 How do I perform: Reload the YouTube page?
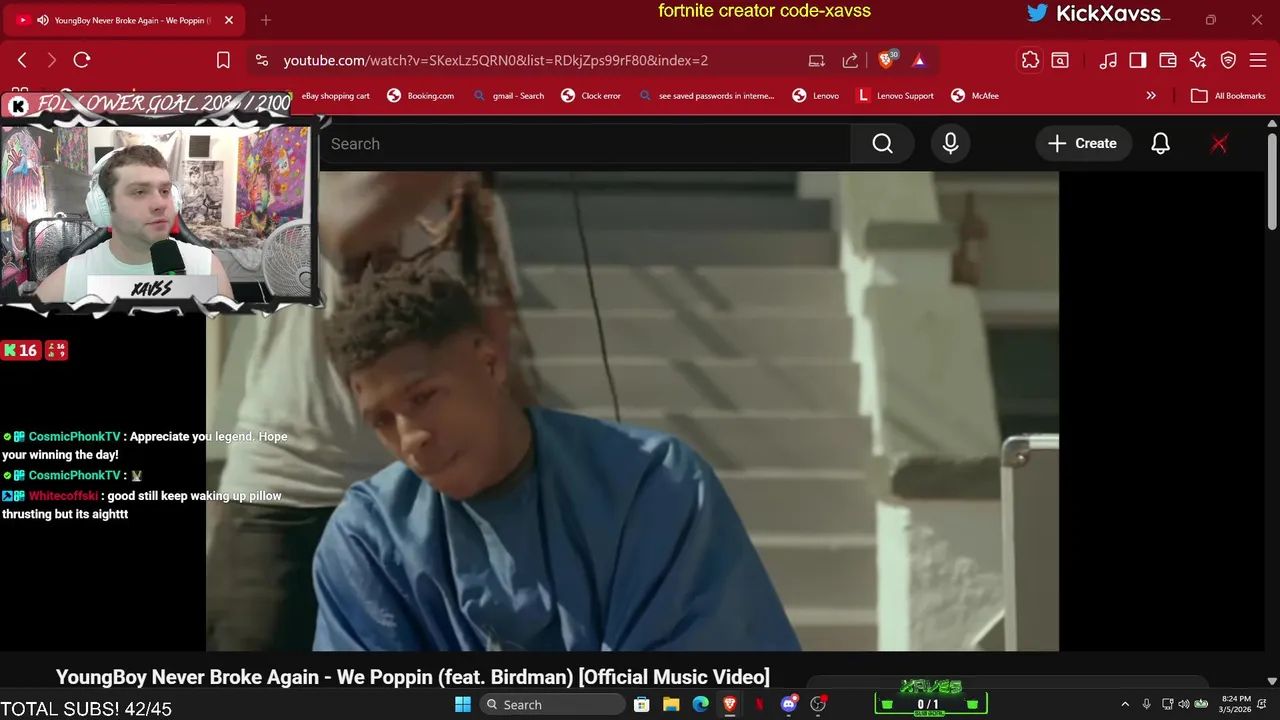coord(82,60)
